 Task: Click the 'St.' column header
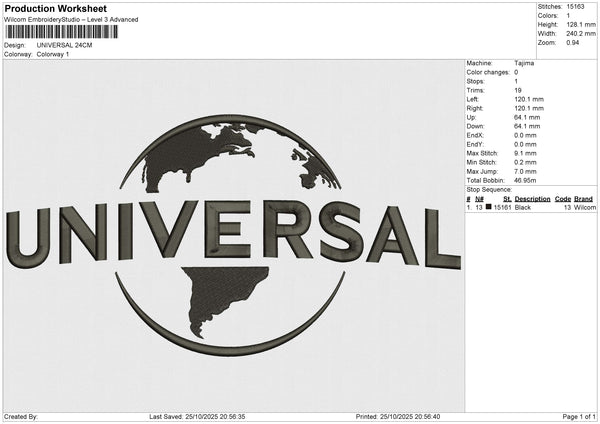point(507,199)
